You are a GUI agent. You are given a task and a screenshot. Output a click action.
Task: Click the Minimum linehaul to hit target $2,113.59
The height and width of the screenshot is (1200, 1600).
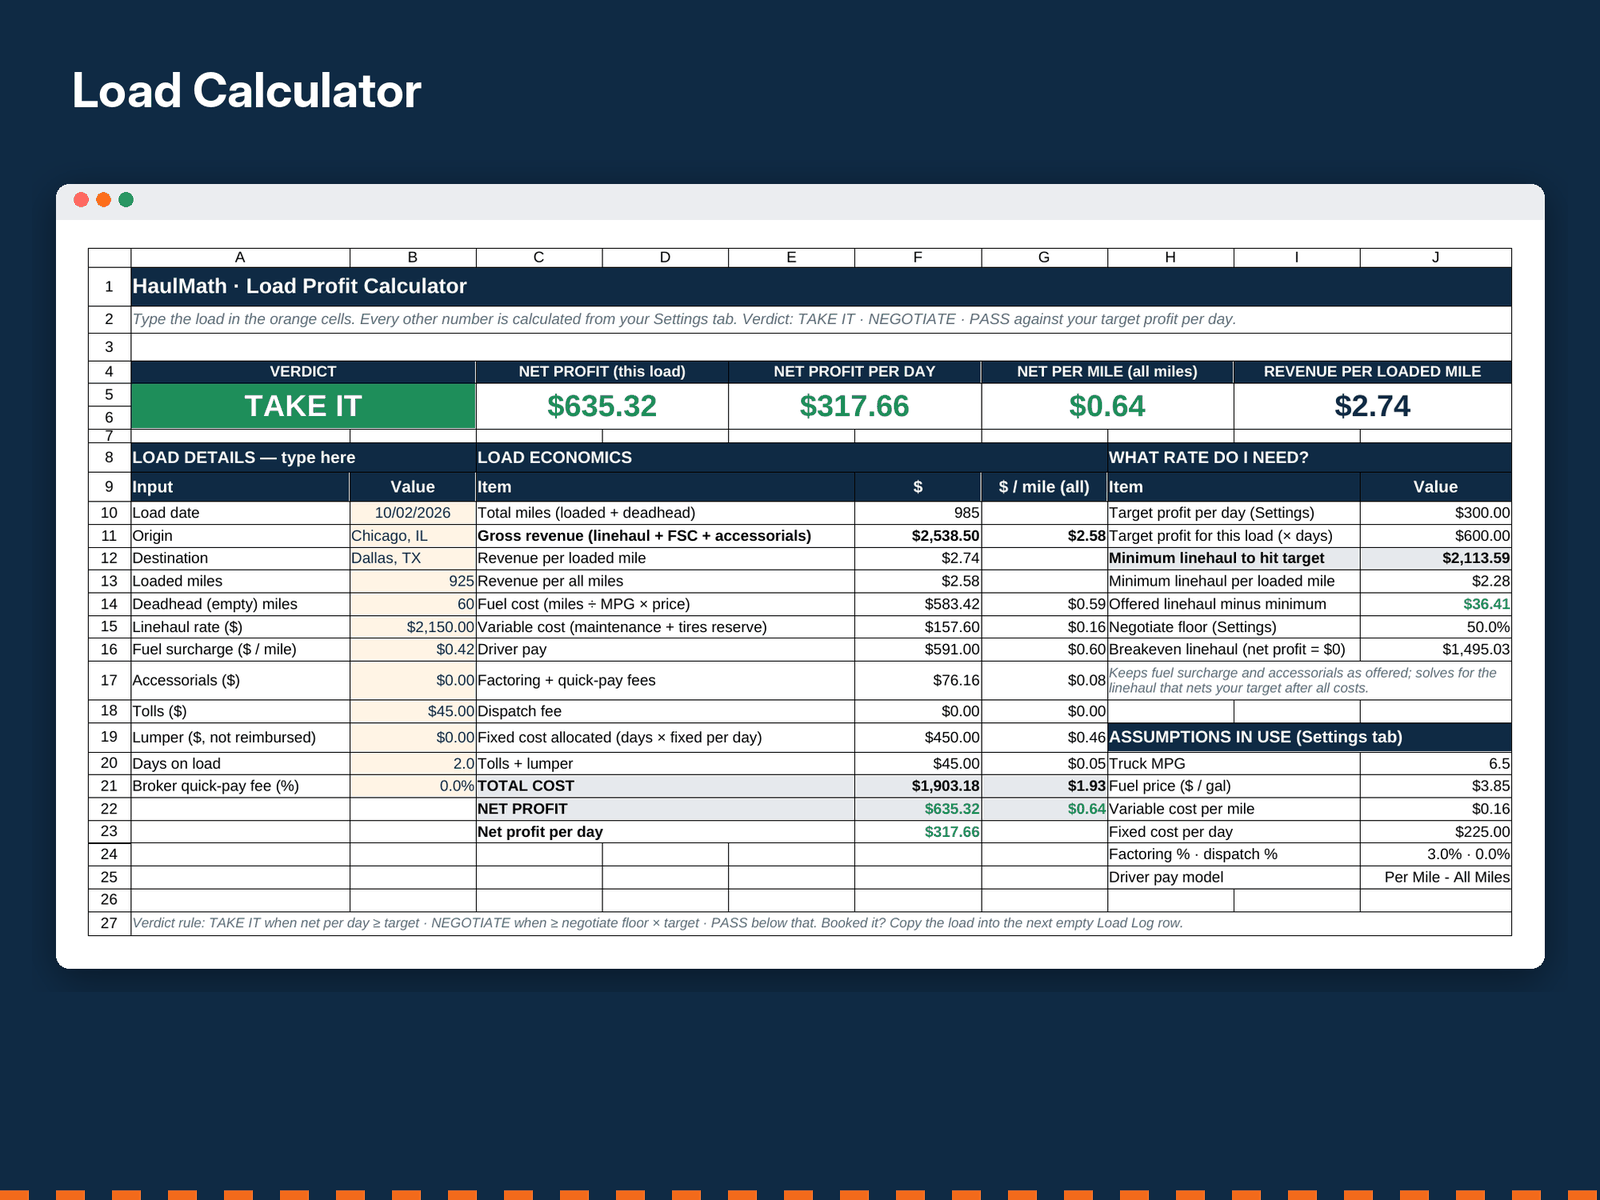(x=1436, y=558)
